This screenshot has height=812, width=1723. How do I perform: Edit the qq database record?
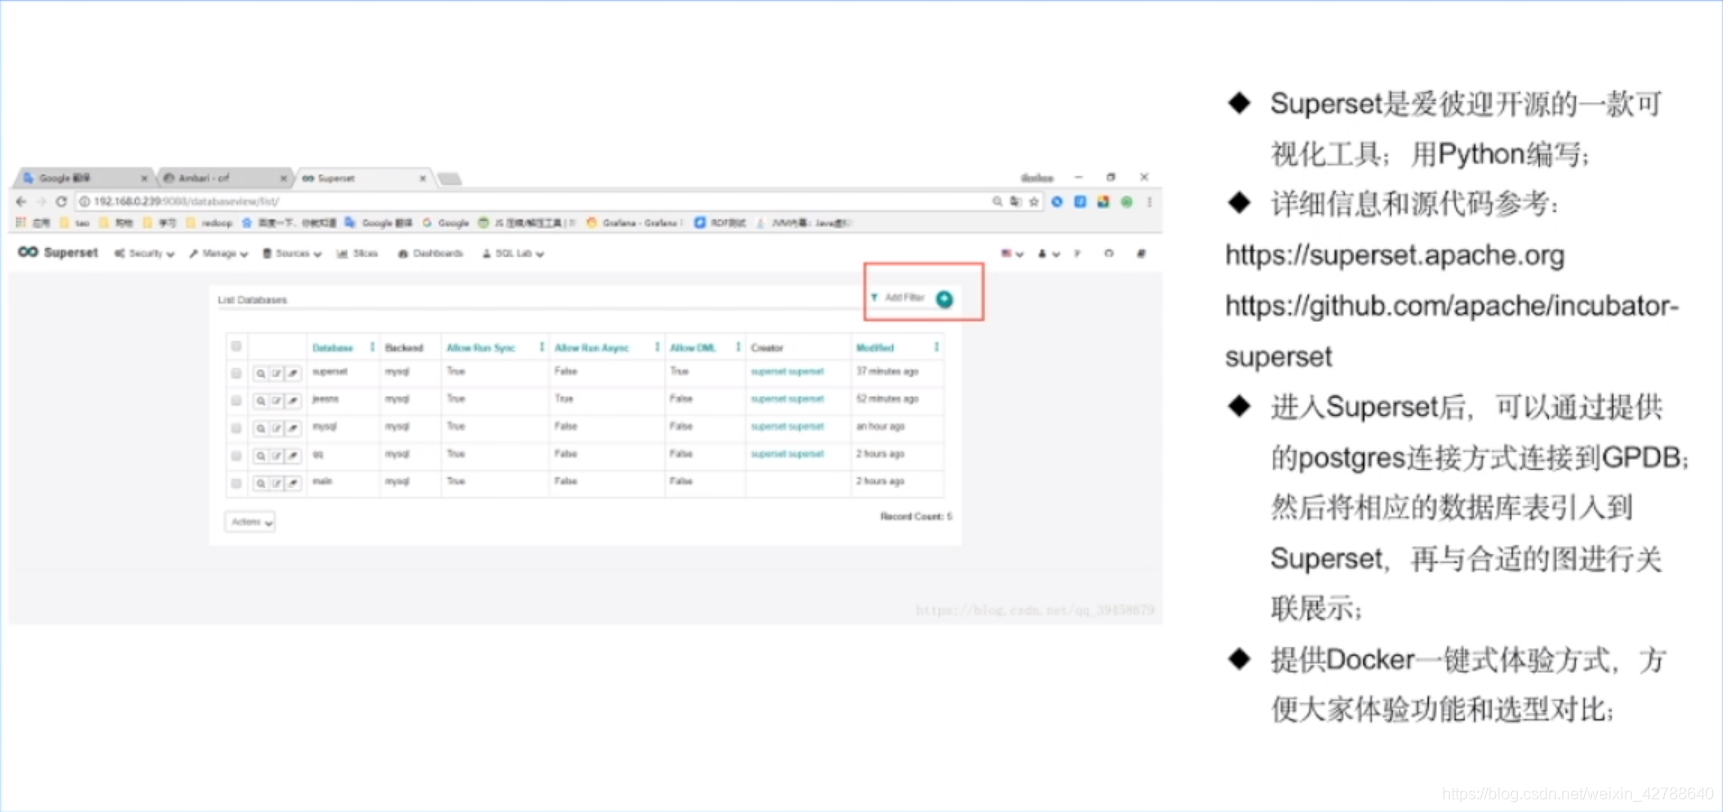tap(277, 456)
